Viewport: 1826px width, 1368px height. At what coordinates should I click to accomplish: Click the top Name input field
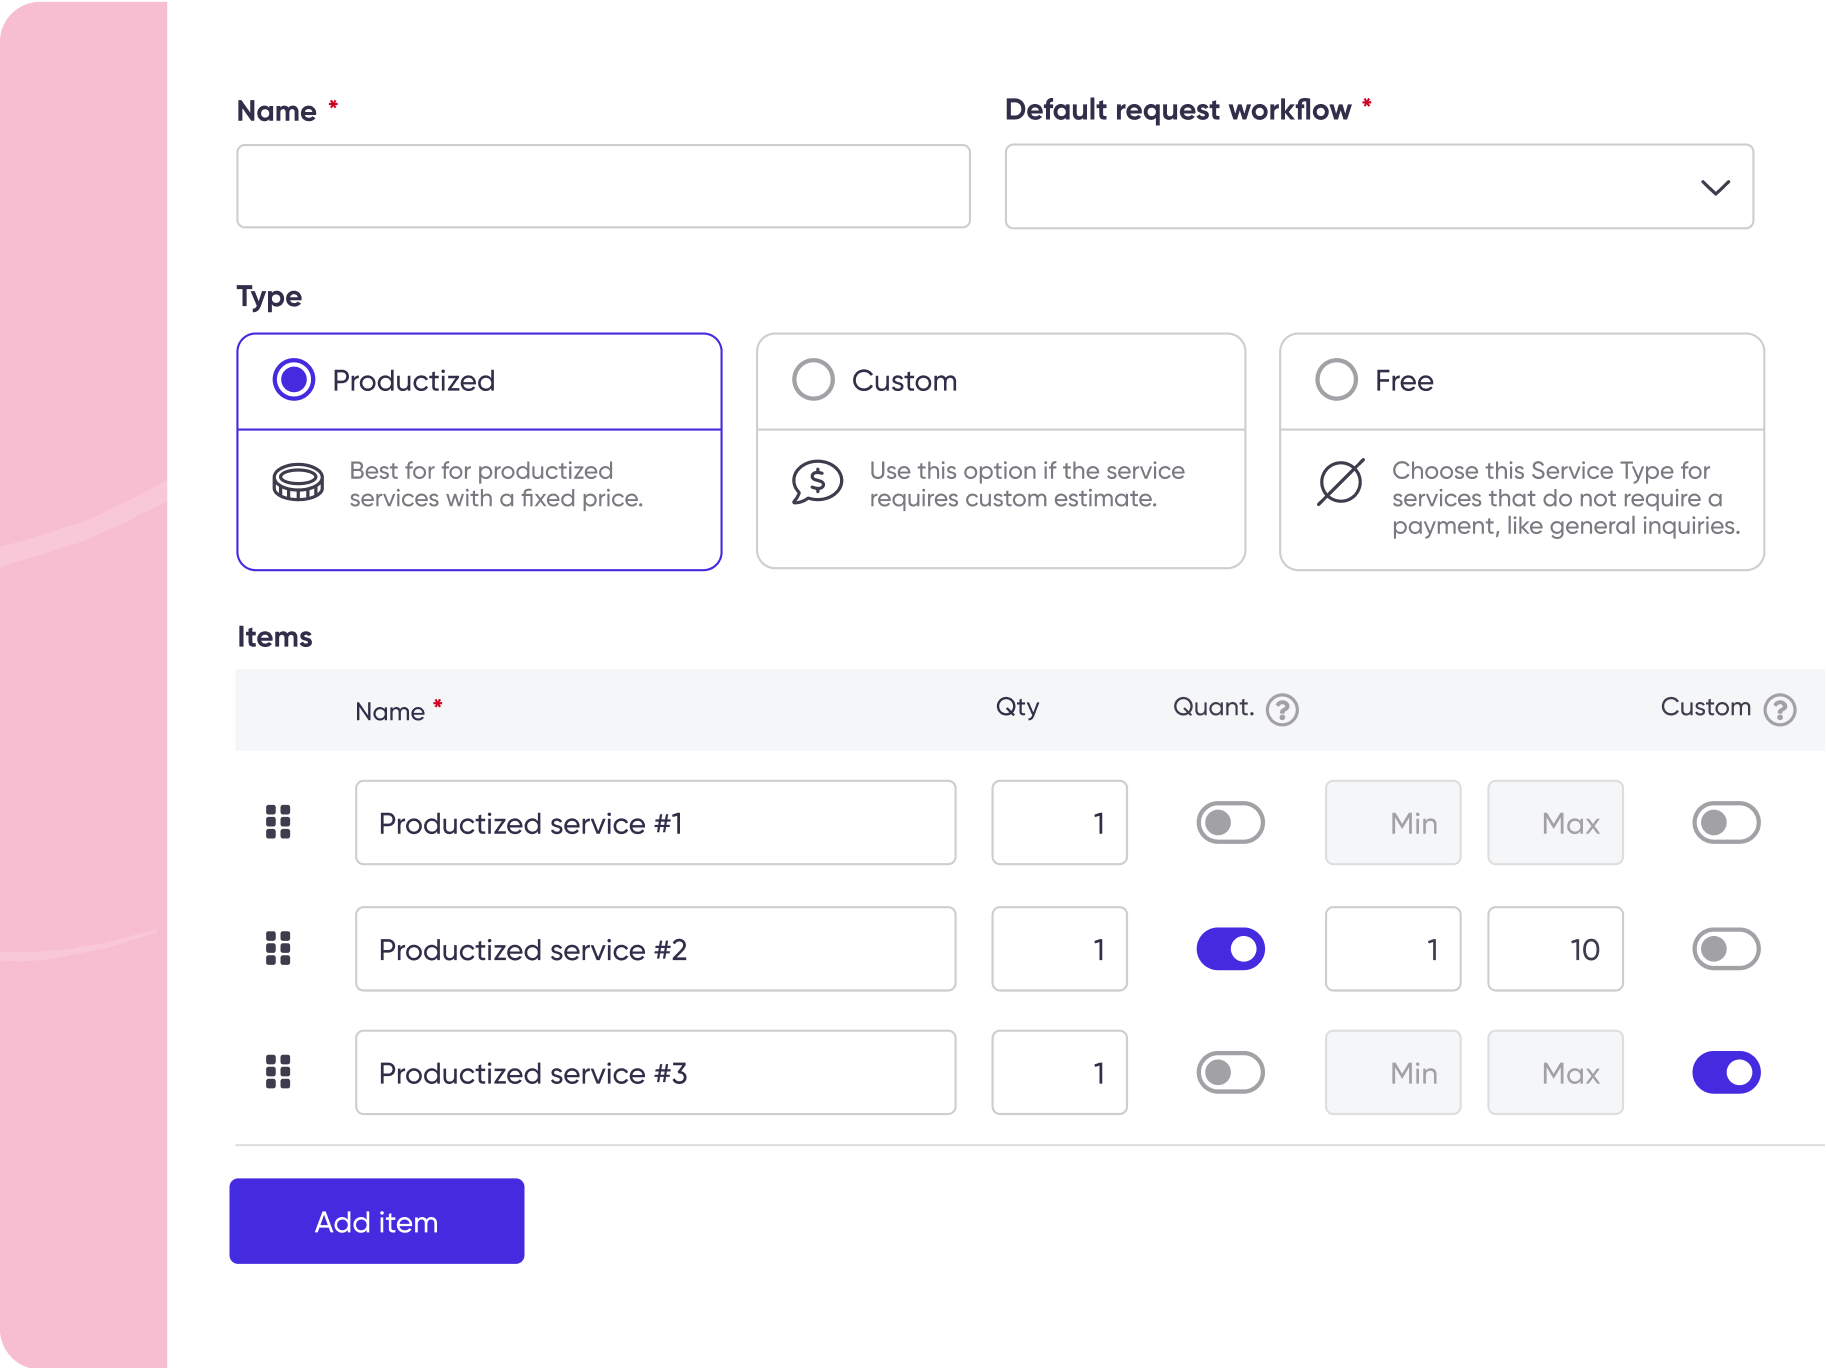(603, 186)
